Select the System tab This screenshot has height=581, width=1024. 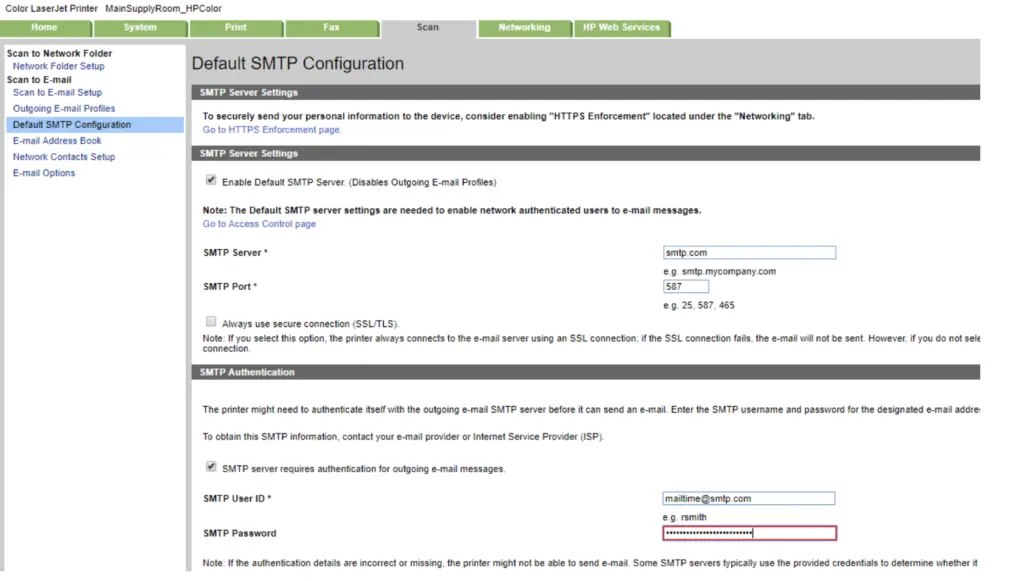point(140,28)
